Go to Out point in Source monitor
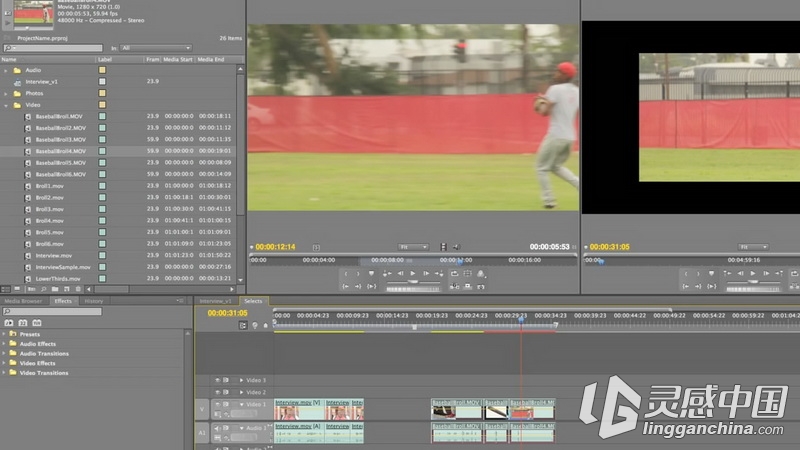The width and height of the screenshot is (800, 450). [x=358, y=287]
